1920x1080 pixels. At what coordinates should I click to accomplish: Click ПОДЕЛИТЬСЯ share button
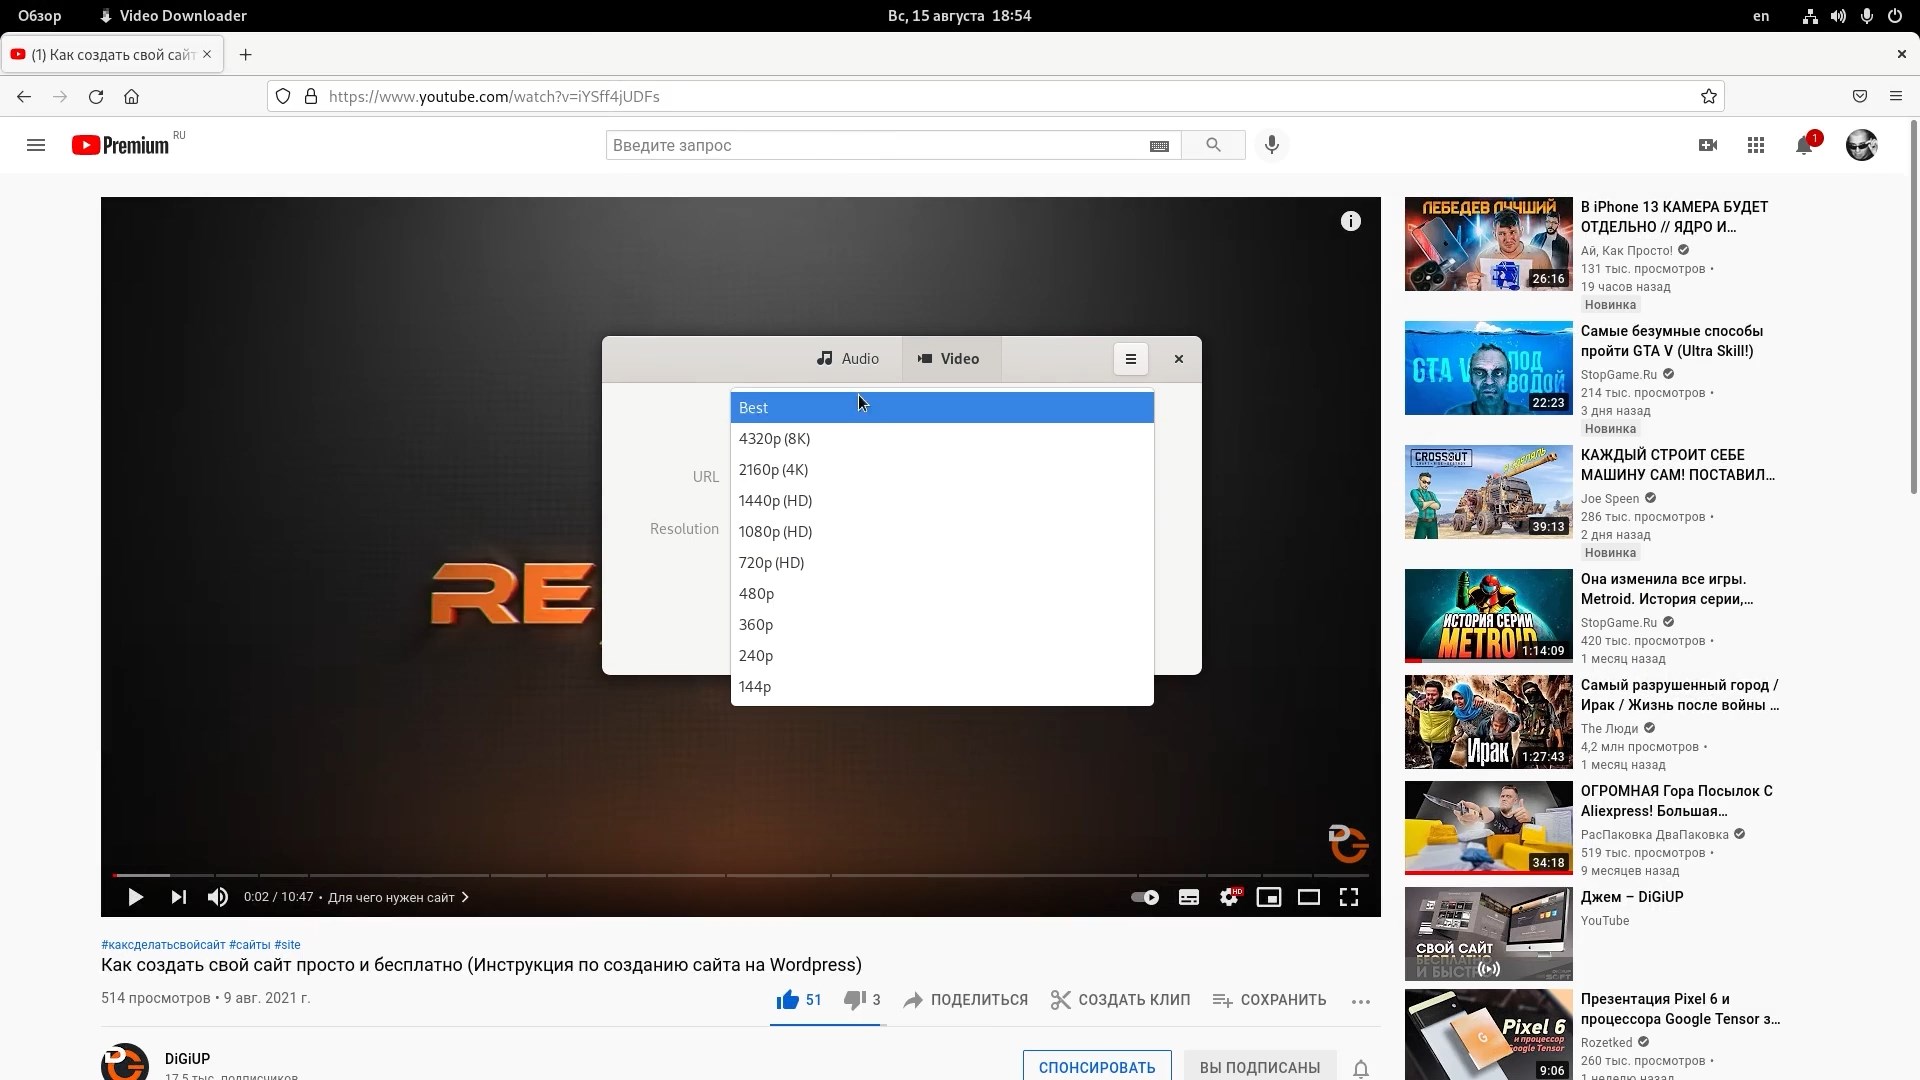[x=966, y=1000]
